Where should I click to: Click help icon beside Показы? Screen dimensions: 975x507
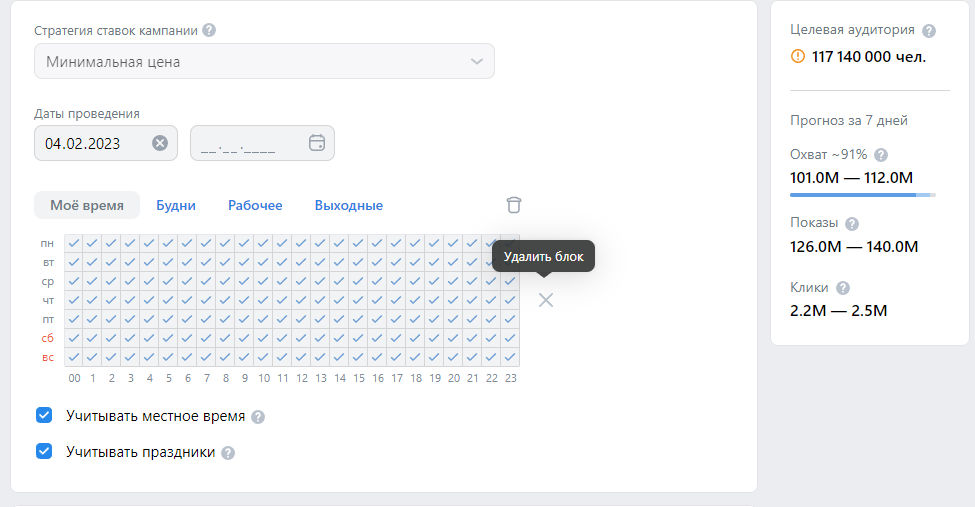[852, 223]
